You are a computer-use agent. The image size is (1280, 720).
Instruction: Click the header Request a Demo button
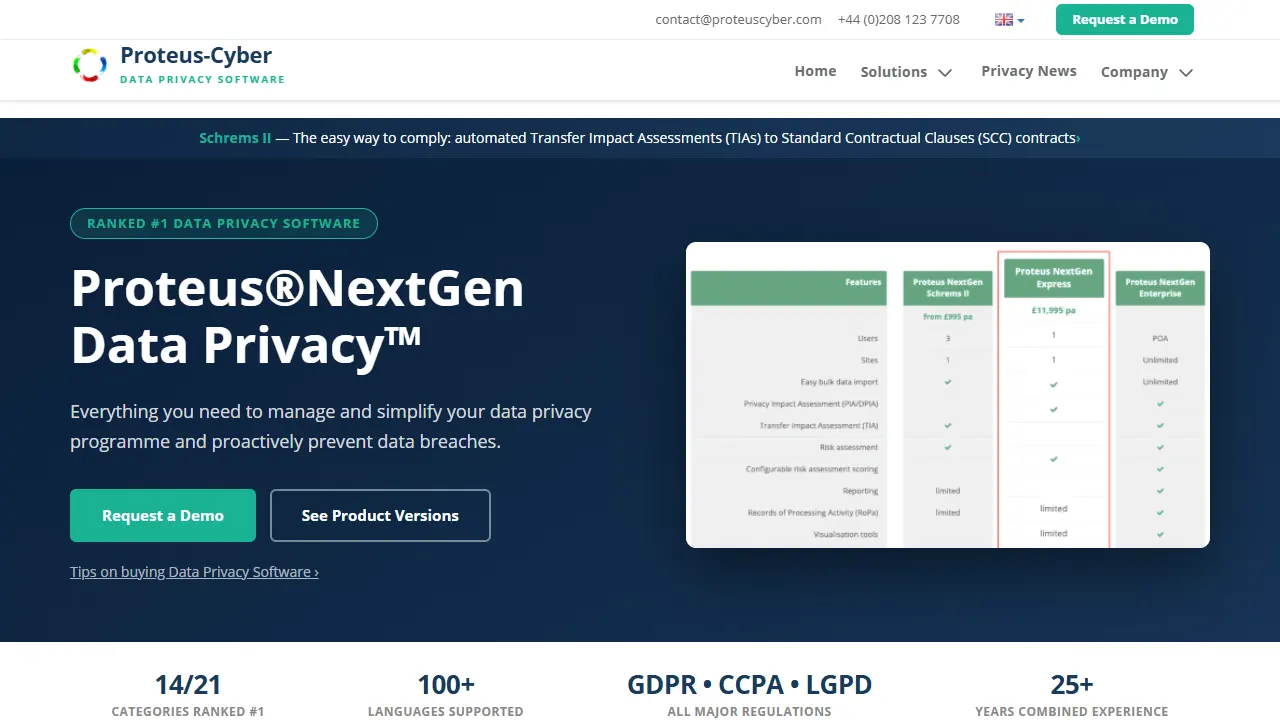click(x=1125, y=20)
